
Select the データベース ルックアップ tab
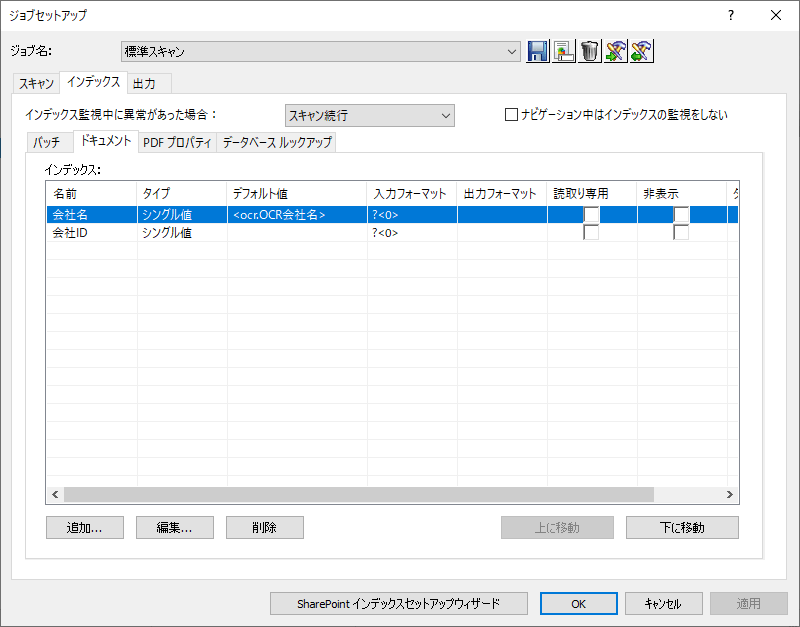277,142
